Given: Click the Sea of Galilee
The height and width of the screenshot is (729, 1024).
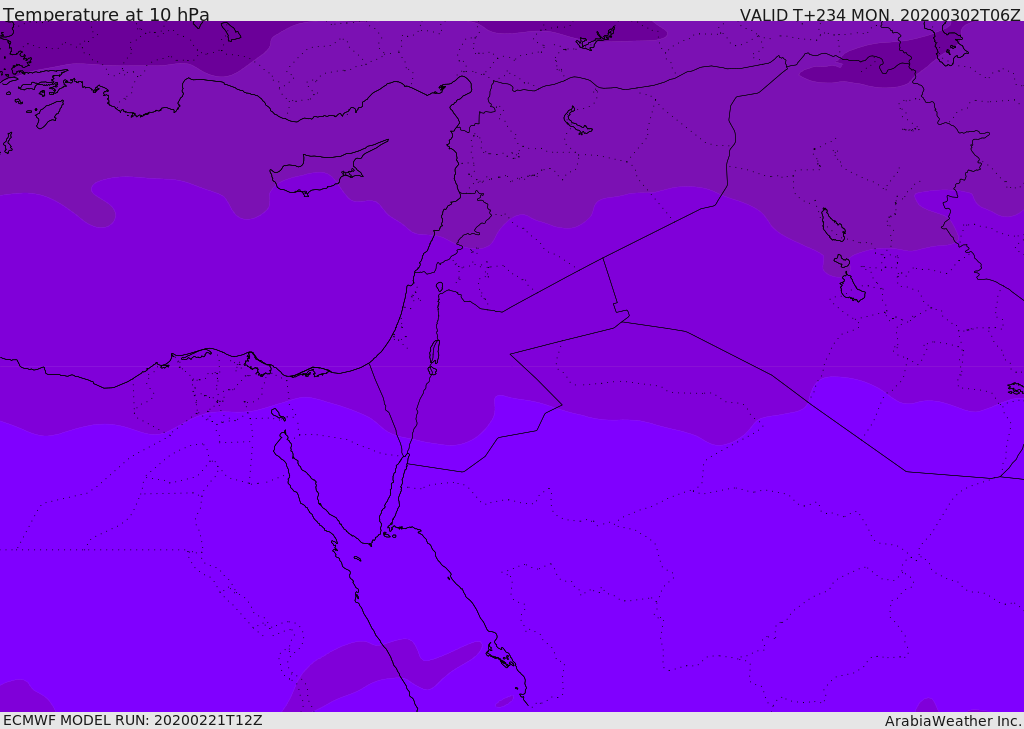Looking at the screenshot, I should [439, 287].
